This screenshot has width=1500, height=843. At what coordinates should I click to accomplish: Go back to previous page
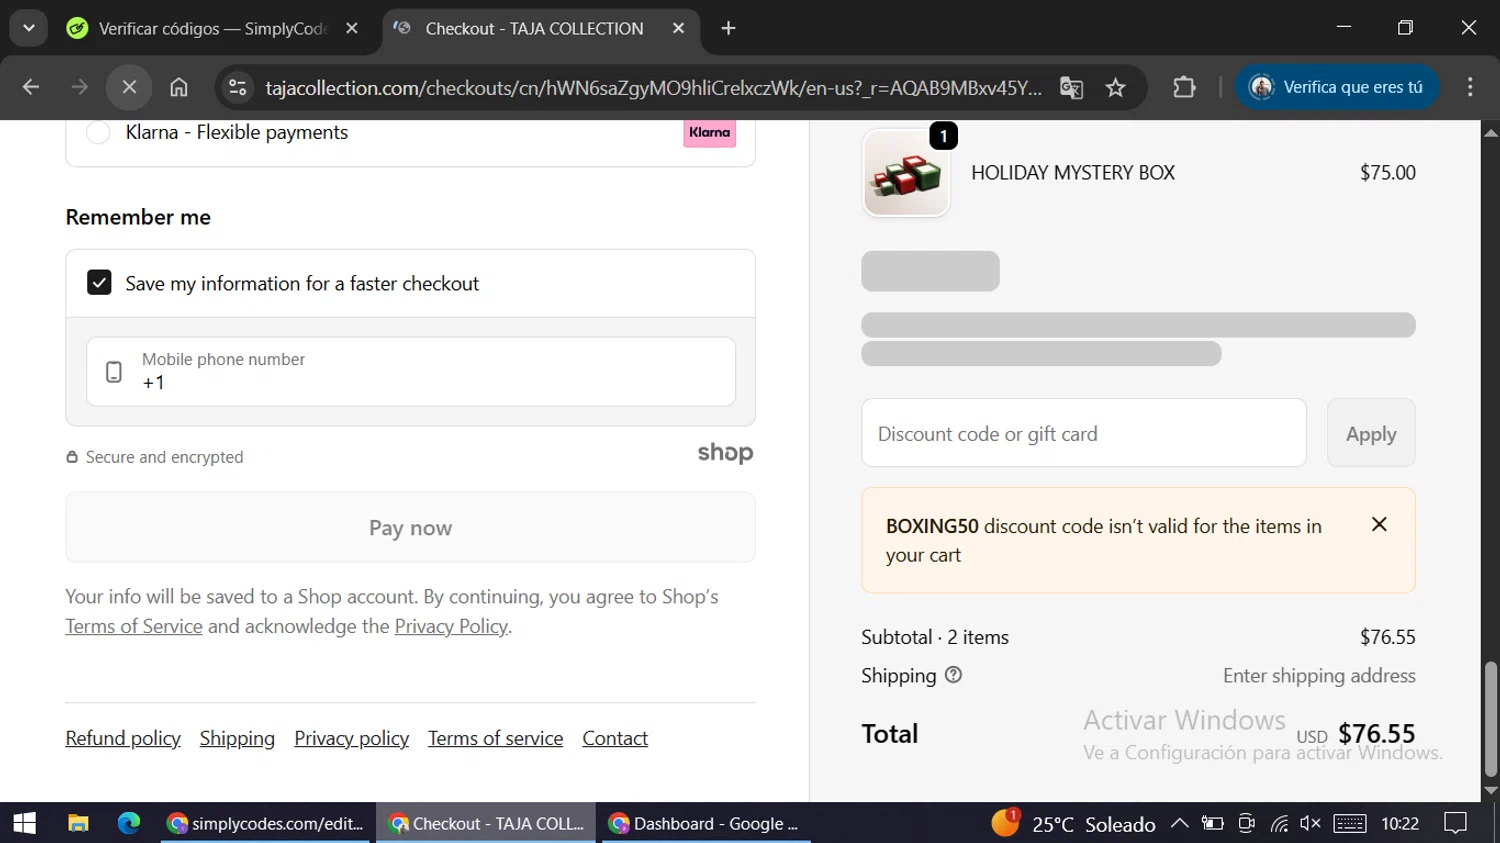tap(31, 87)
